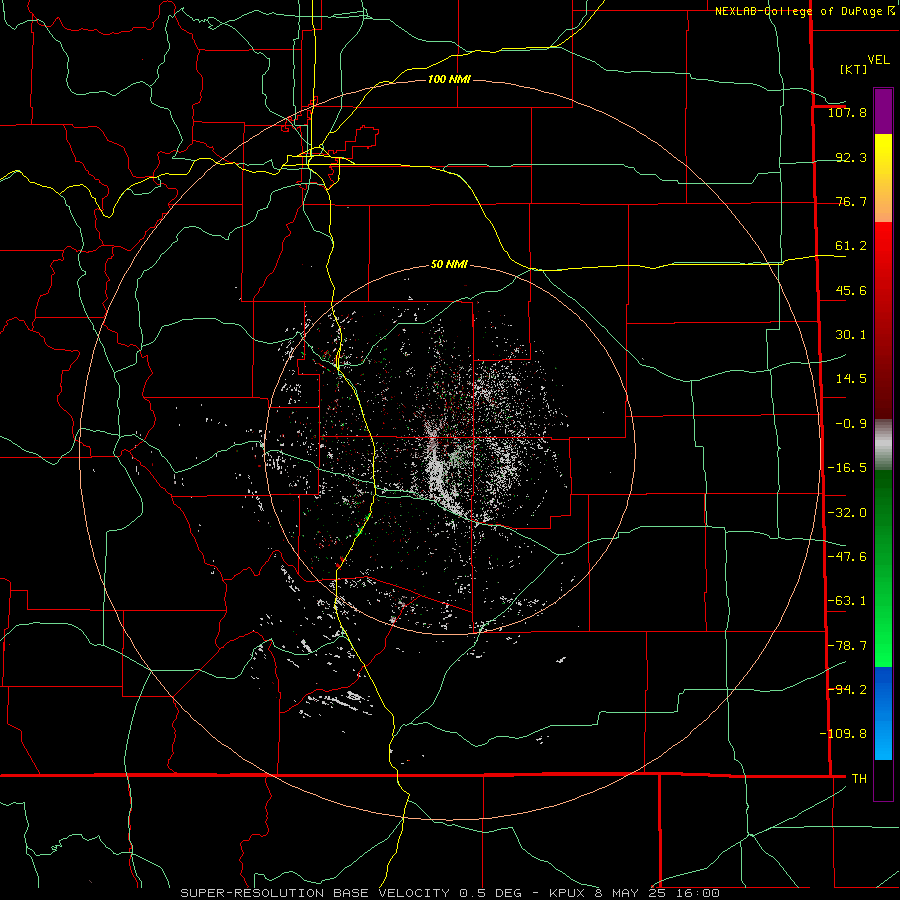This screenshot has height=900, width=900.
Task: Select the -16.5 scale value
Action: pos(847,468)
